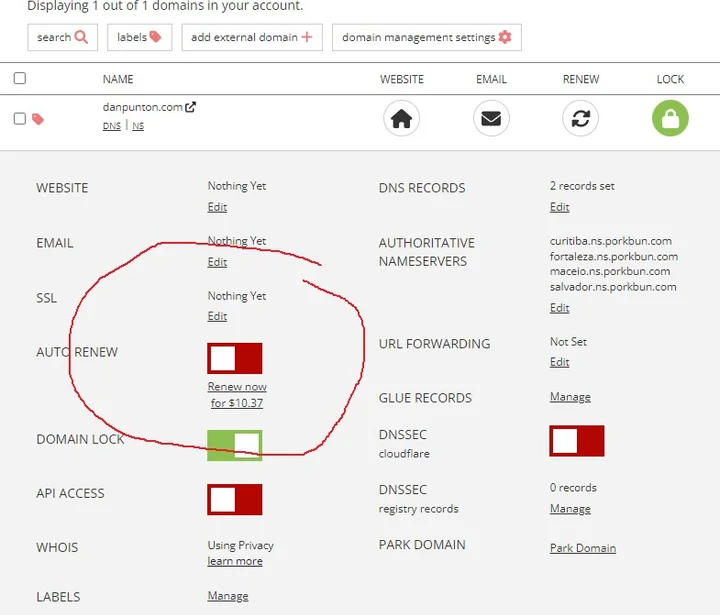The width and height of the screenshot is (720, 615).
Task: Enable the DNSSEC cloudflare toggle
Action: (x=577, y=441)
